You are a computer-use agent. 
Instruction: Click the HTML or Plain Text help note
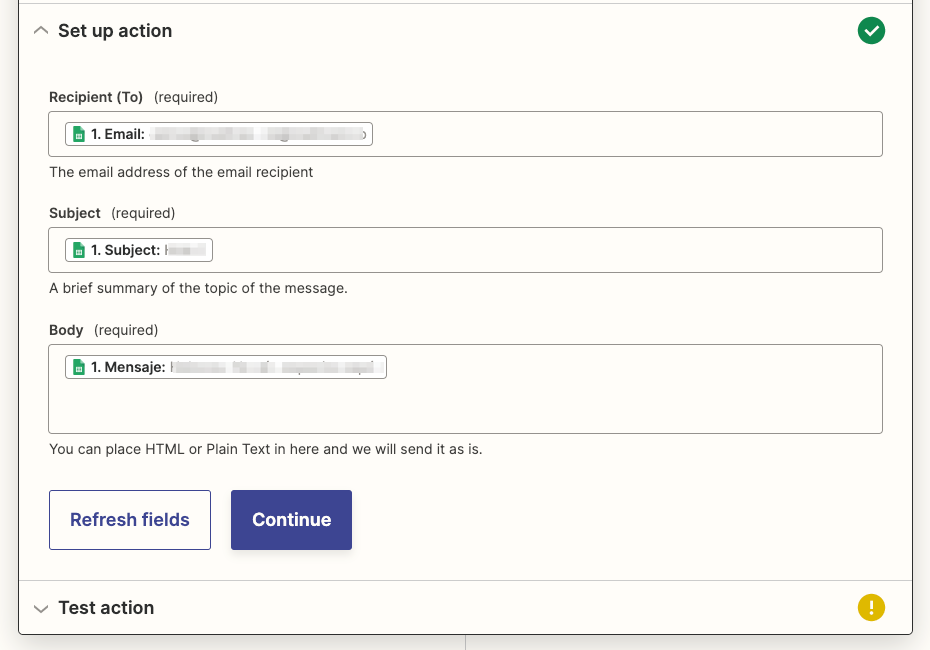click(x=265, y=449)
